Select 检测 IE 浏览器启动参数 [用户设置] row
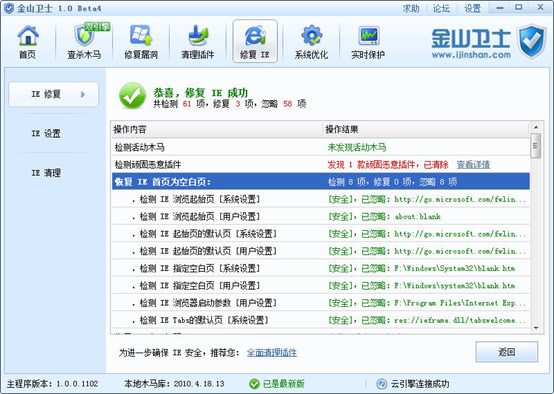 [321, 303]
